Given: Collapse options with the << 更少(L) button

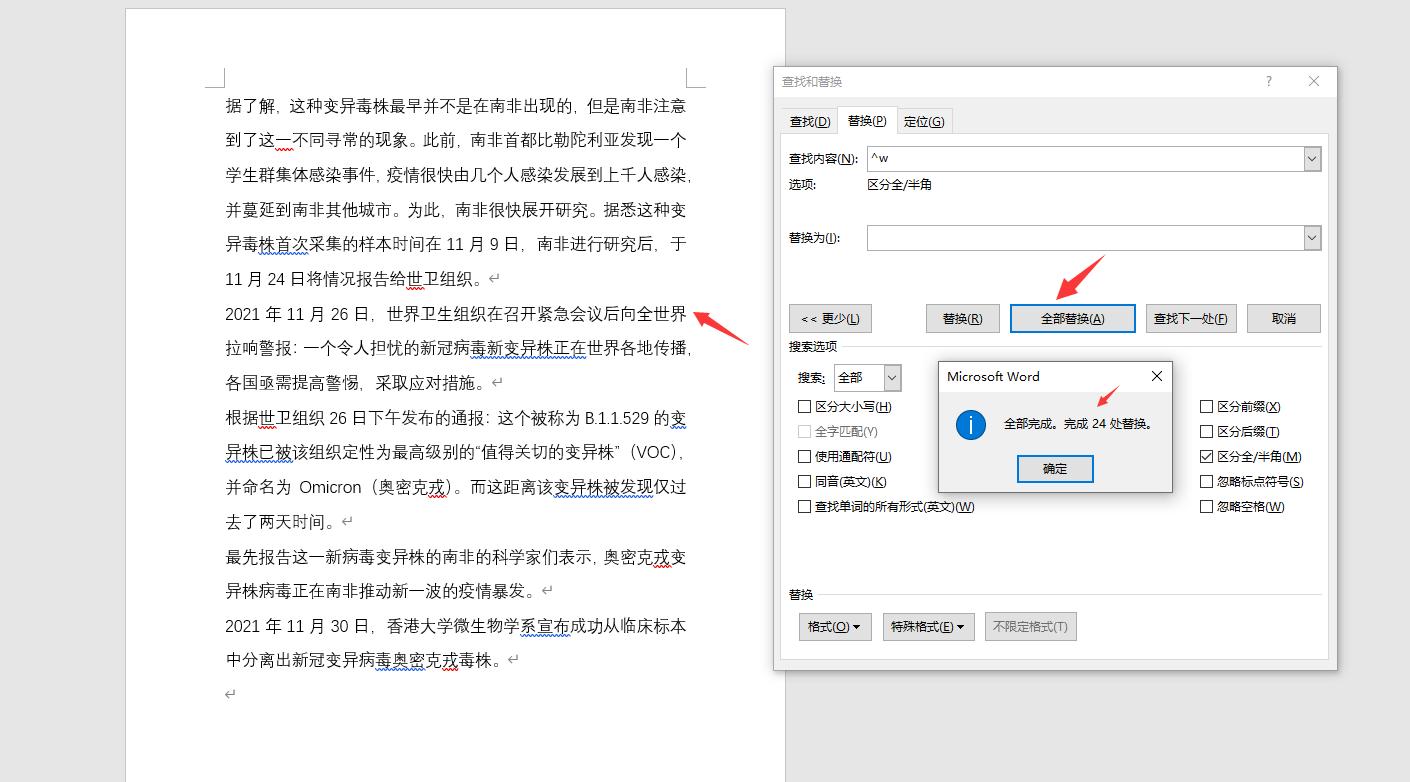Looking at the screenshot, I should tap(829, 317).
